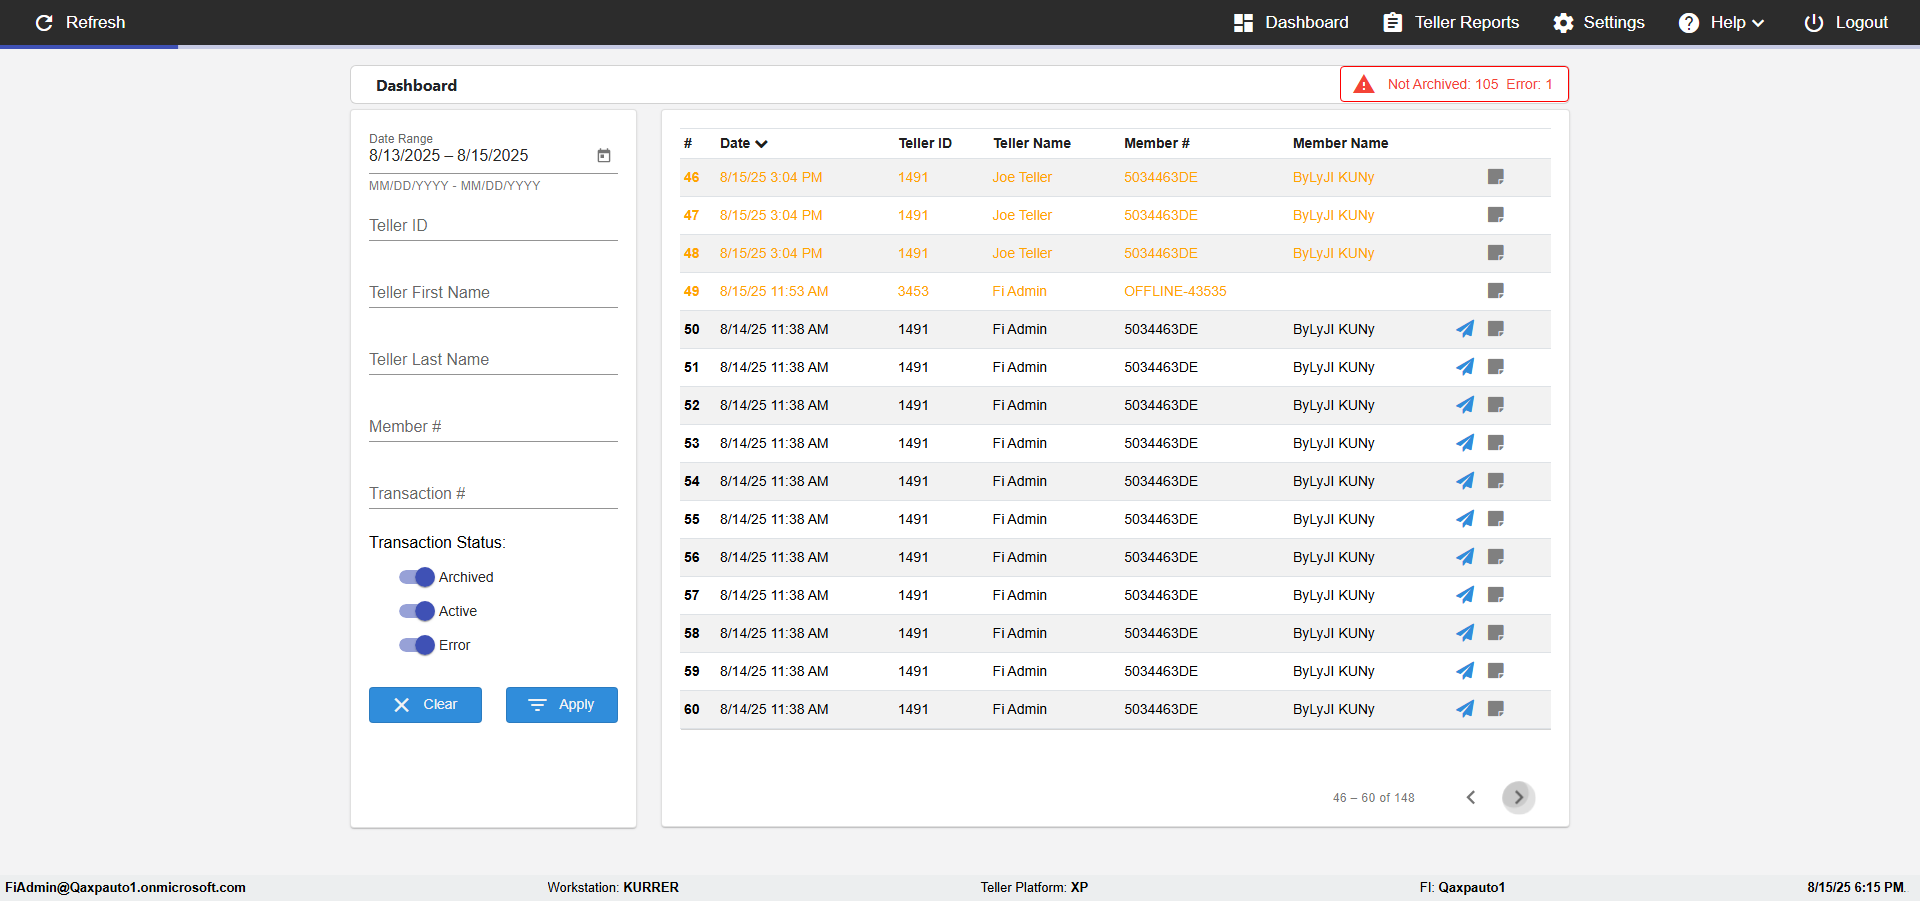Viewport: 1920px width, 901px height.
Task: Open the note icon for row 46
Action: click(1496, 177)
